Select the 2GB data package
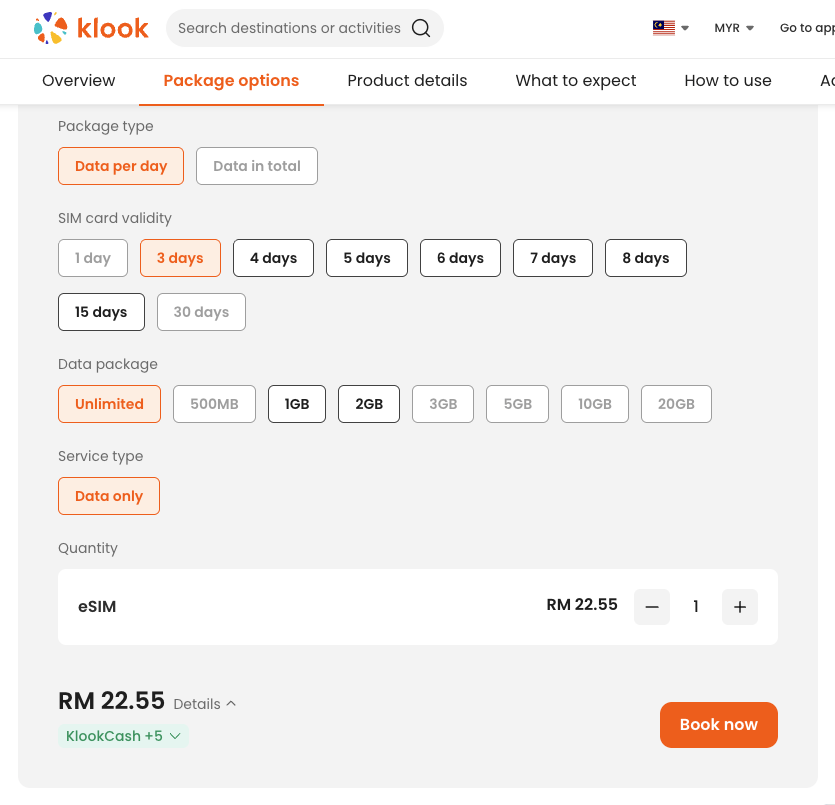Viewport: 835px width, 805px height. (369, 404)
